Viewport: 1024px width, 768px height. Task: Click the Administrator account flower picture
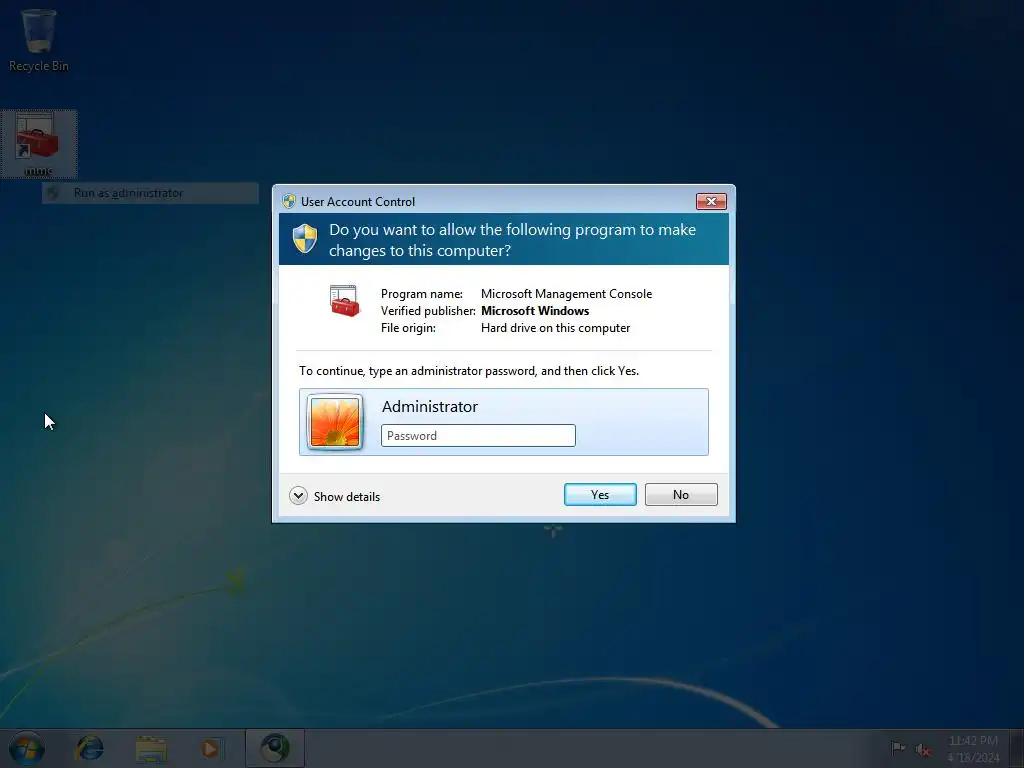[x=334, y=423]
